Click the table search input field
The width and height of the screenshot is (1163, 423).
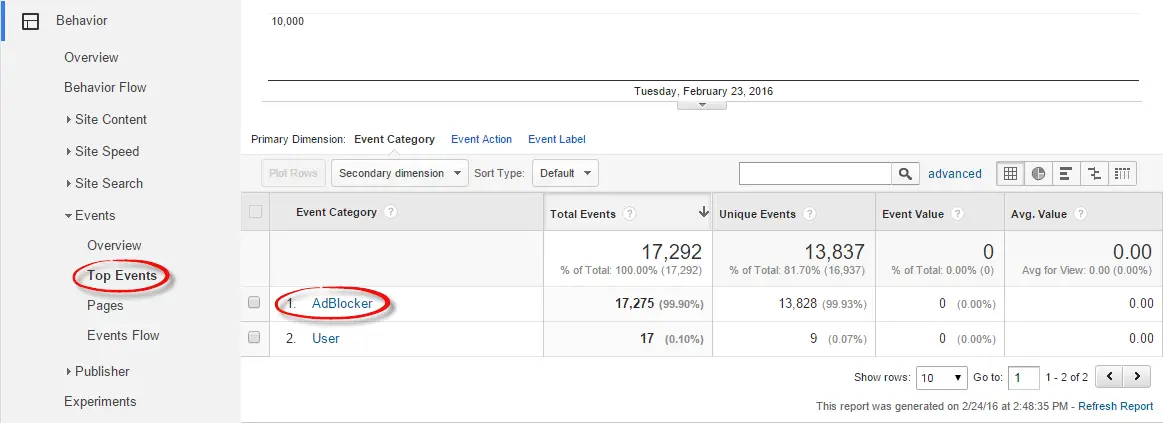point(815,174)
